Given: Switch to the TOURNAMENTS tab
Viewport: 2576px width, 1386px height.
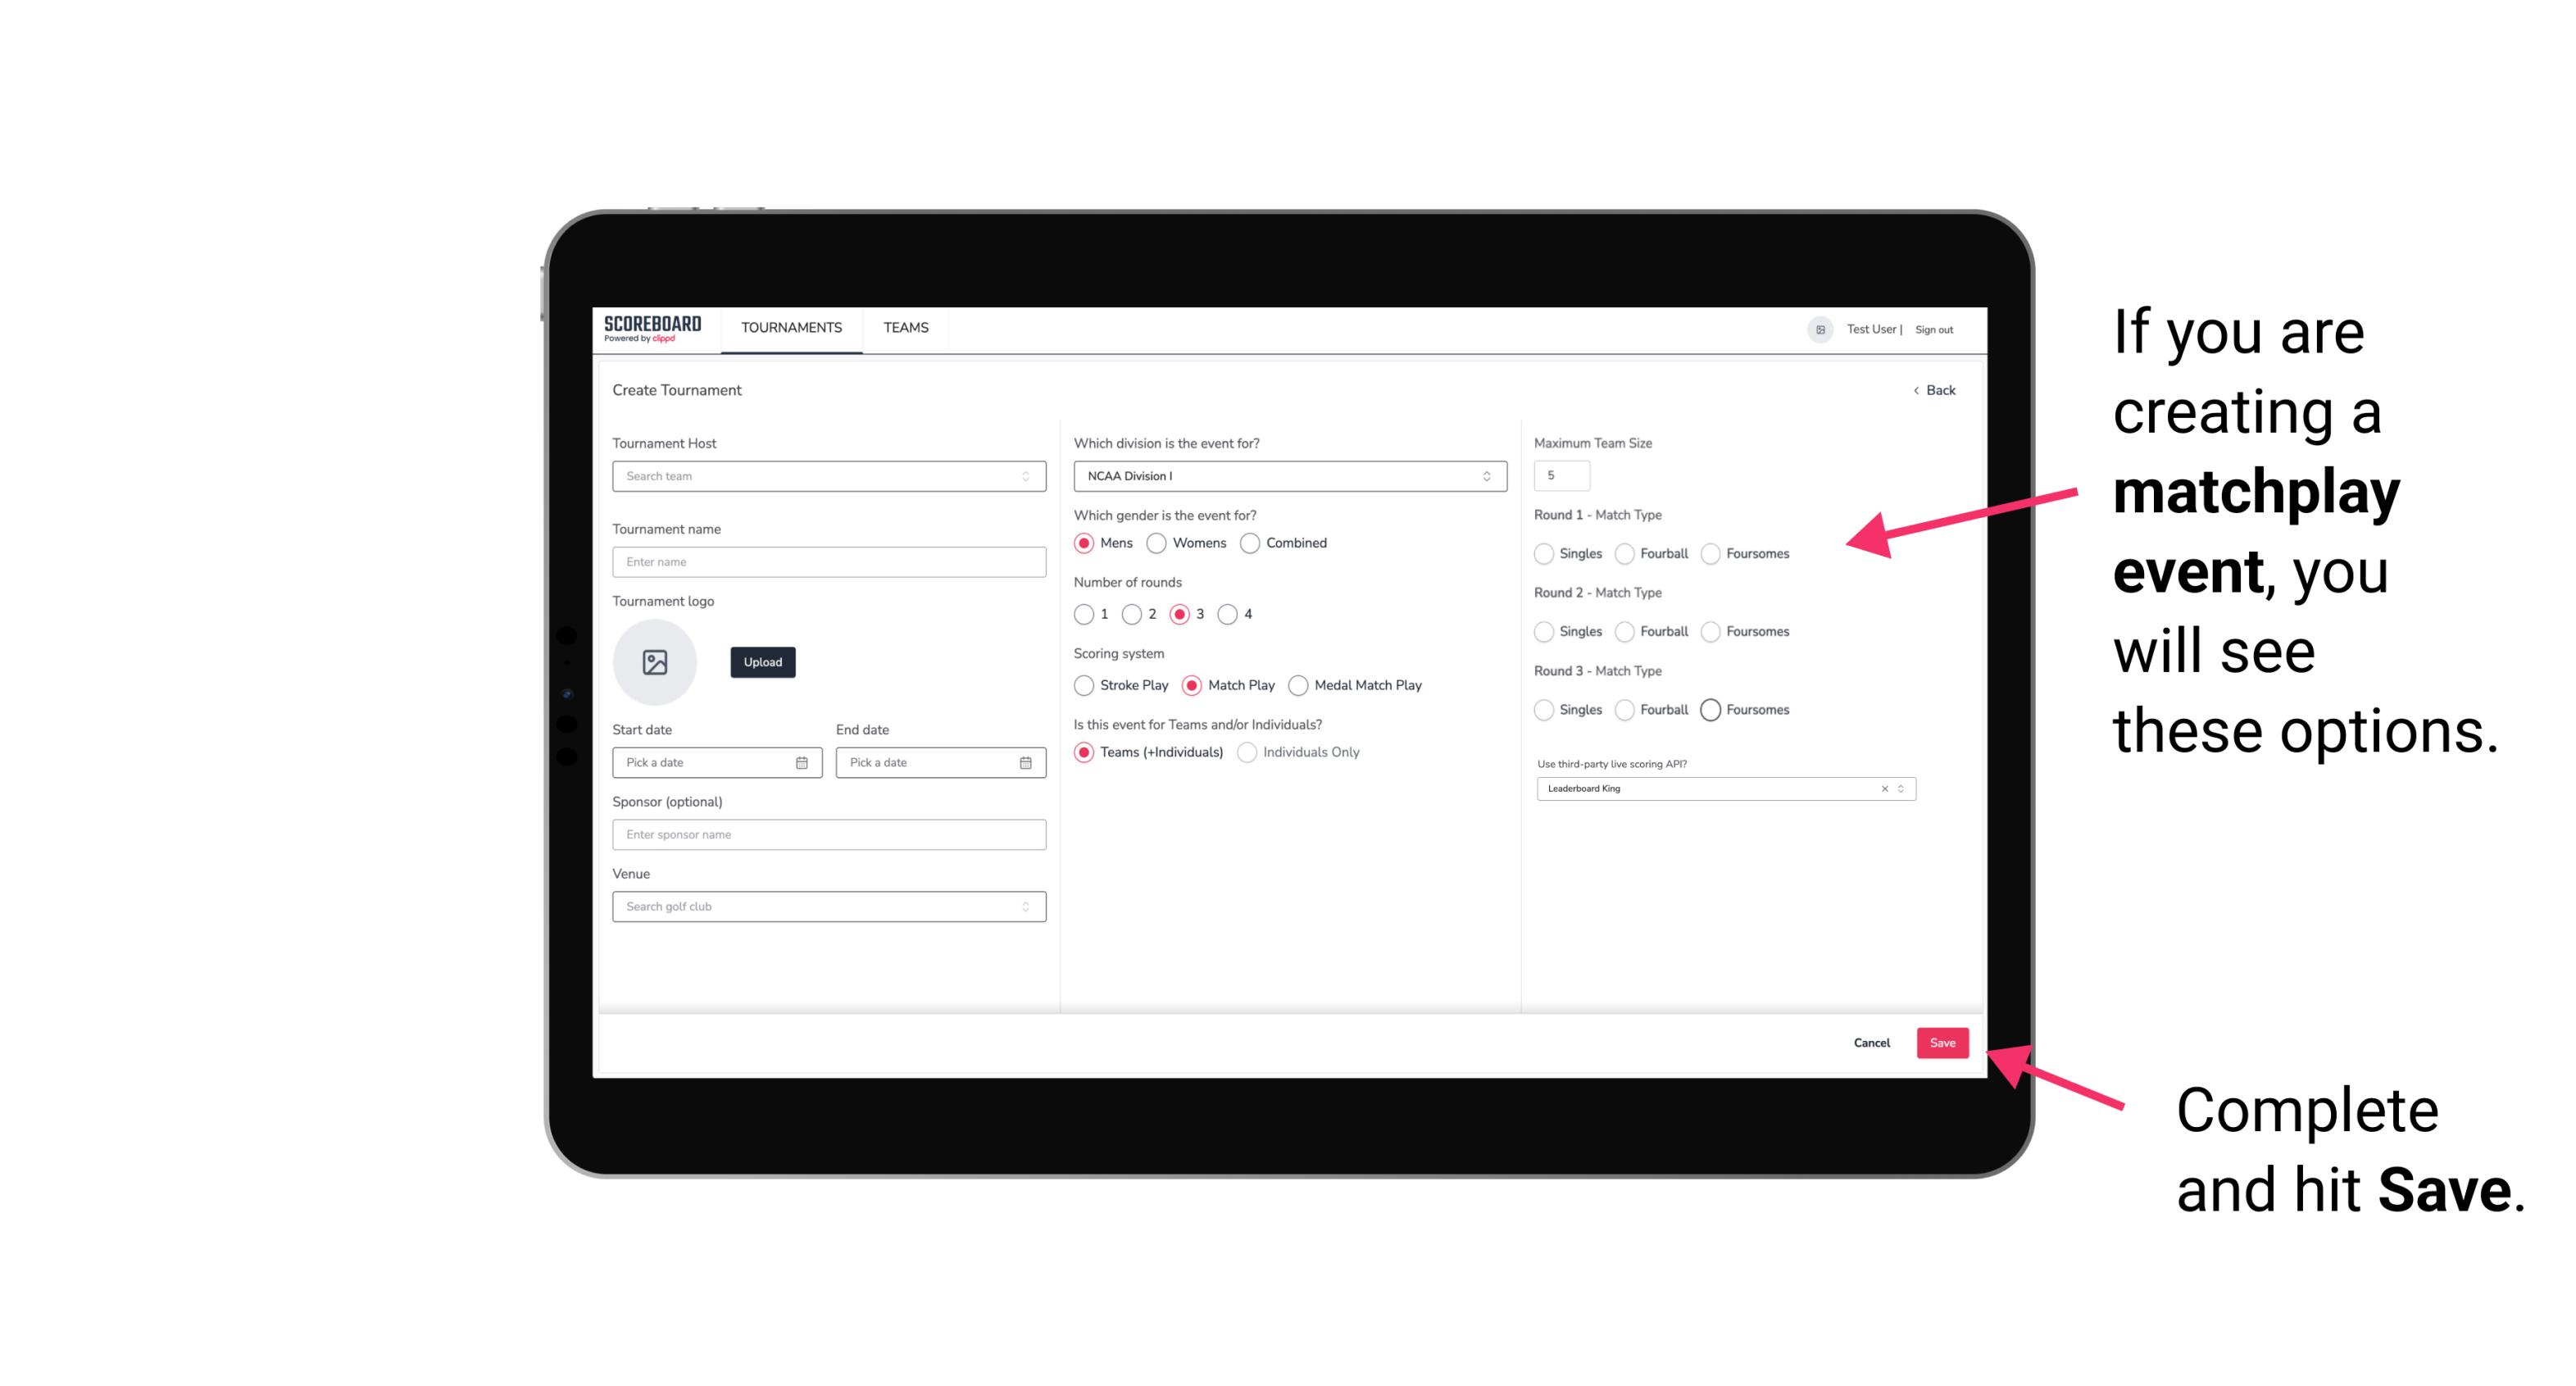Looking at the screenshot, I should 792,328.
